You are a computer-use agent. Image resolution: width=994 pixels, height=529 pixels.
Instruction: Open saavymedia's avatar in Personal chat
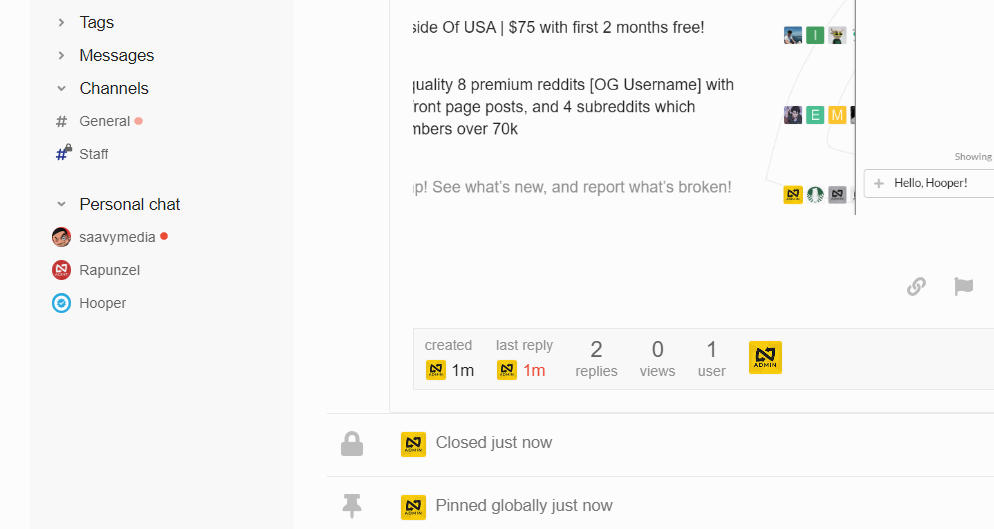[61, 237]
